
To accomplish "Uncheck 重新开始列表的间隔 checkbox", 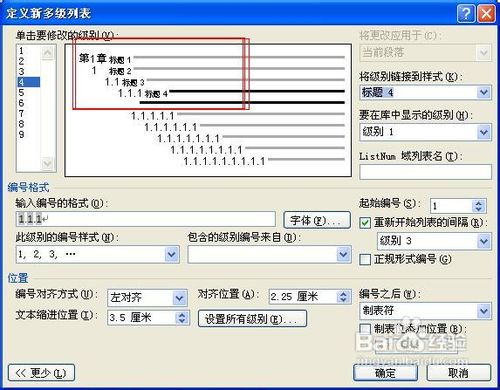I will coord(365,223).
